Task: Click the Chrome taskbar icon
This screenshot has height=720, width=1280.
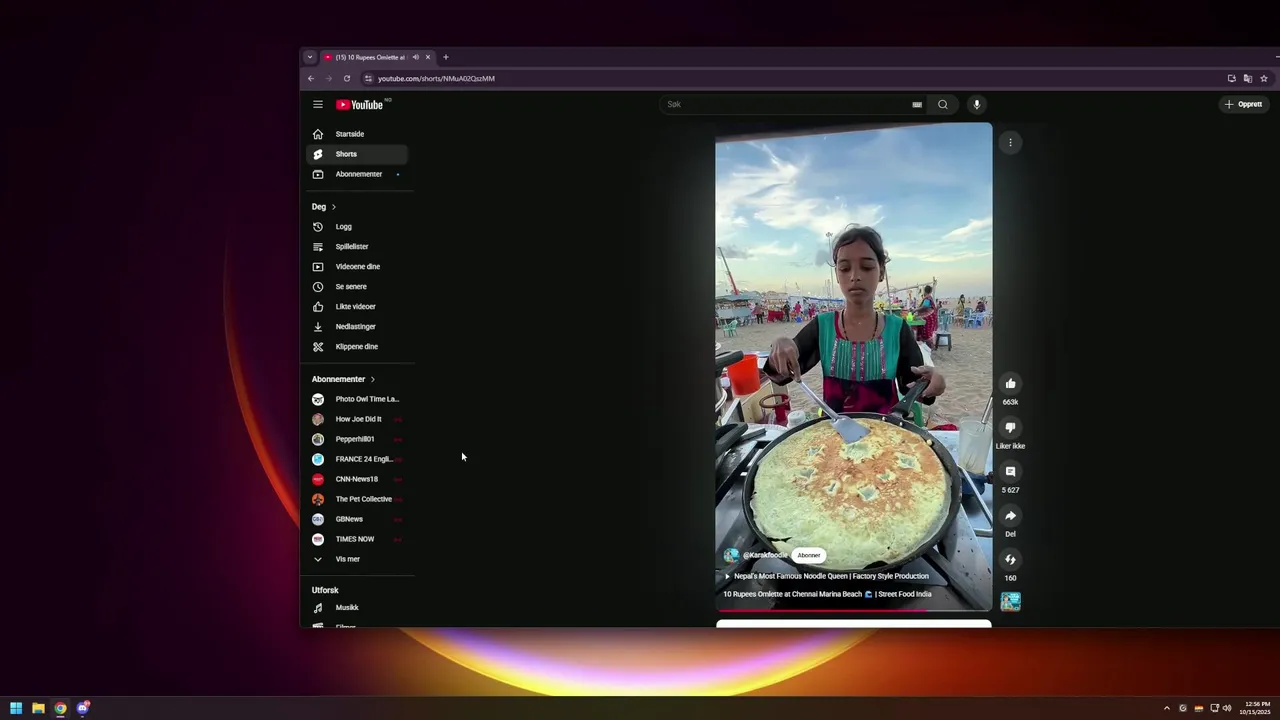Action: tap(60, 708)
